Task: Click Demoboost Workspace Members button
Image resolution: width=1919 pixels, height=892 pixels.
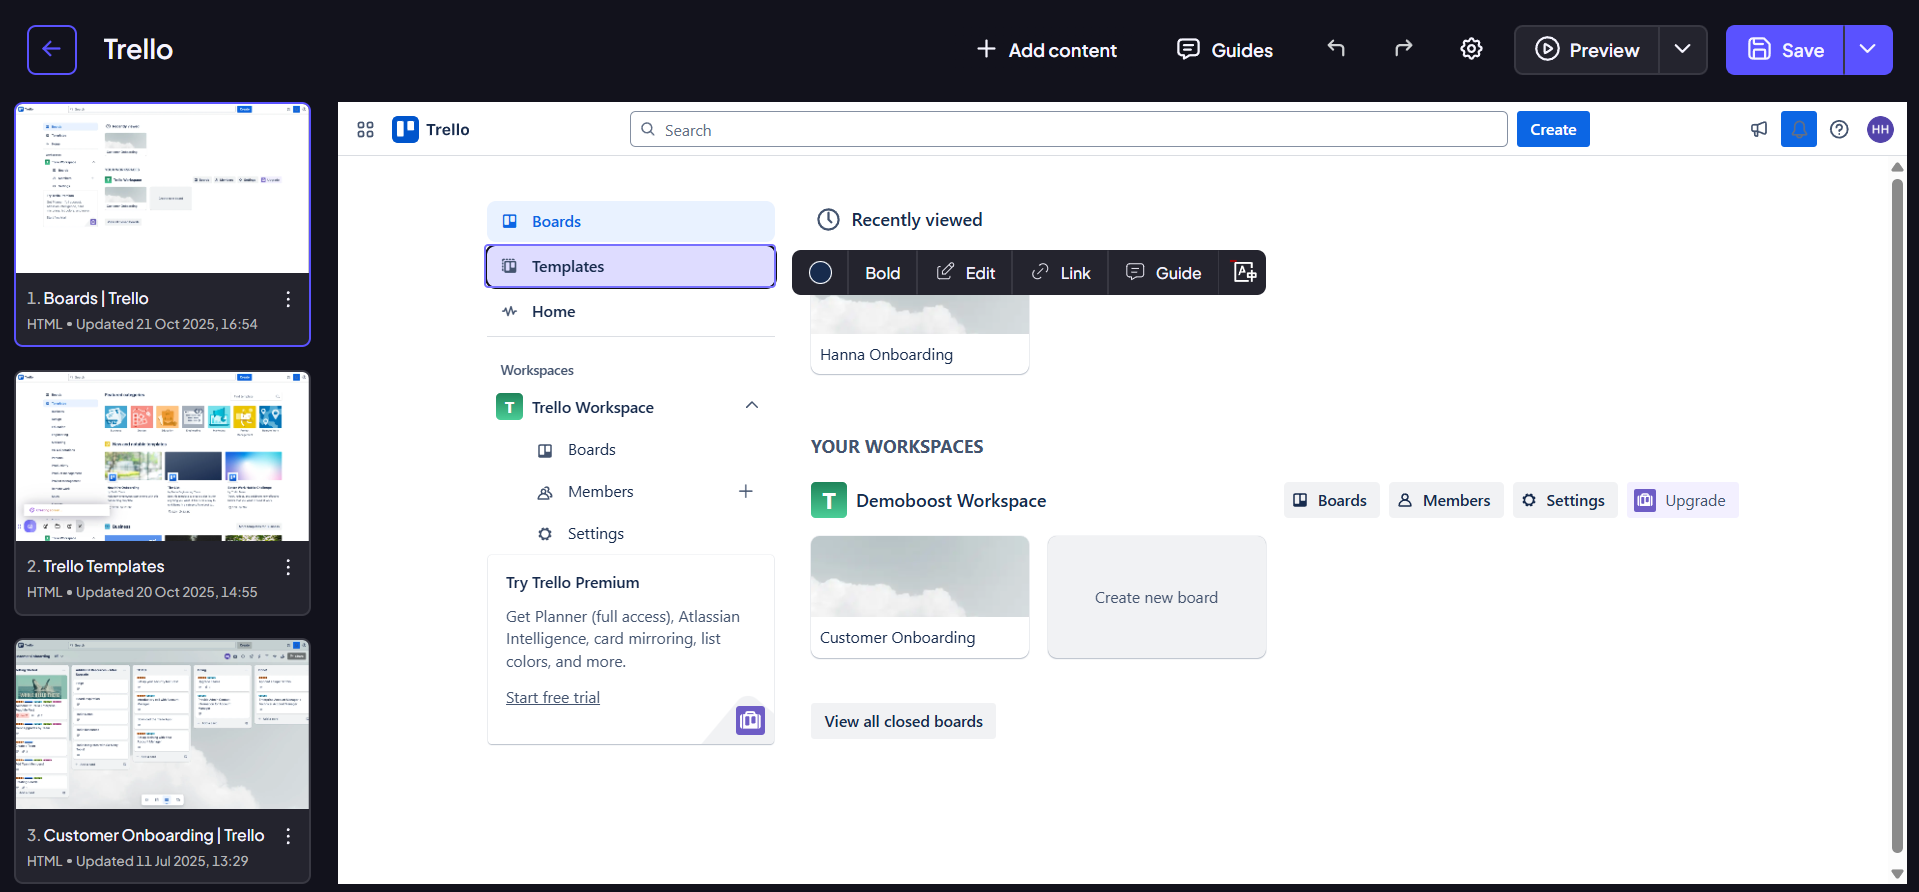Action: click(1445, 500)
